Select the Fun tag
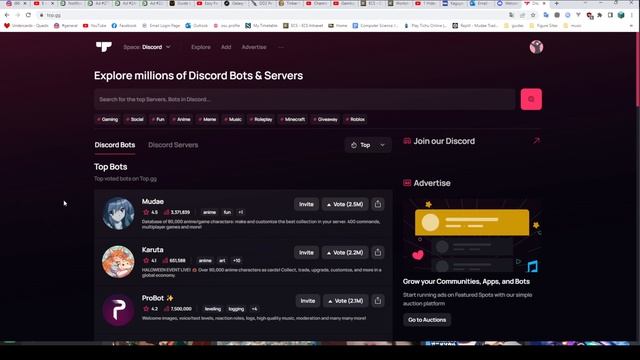Image resolution: width=640 pixels, height=360 pixels. pyautogui.click(x=158, y=119)
